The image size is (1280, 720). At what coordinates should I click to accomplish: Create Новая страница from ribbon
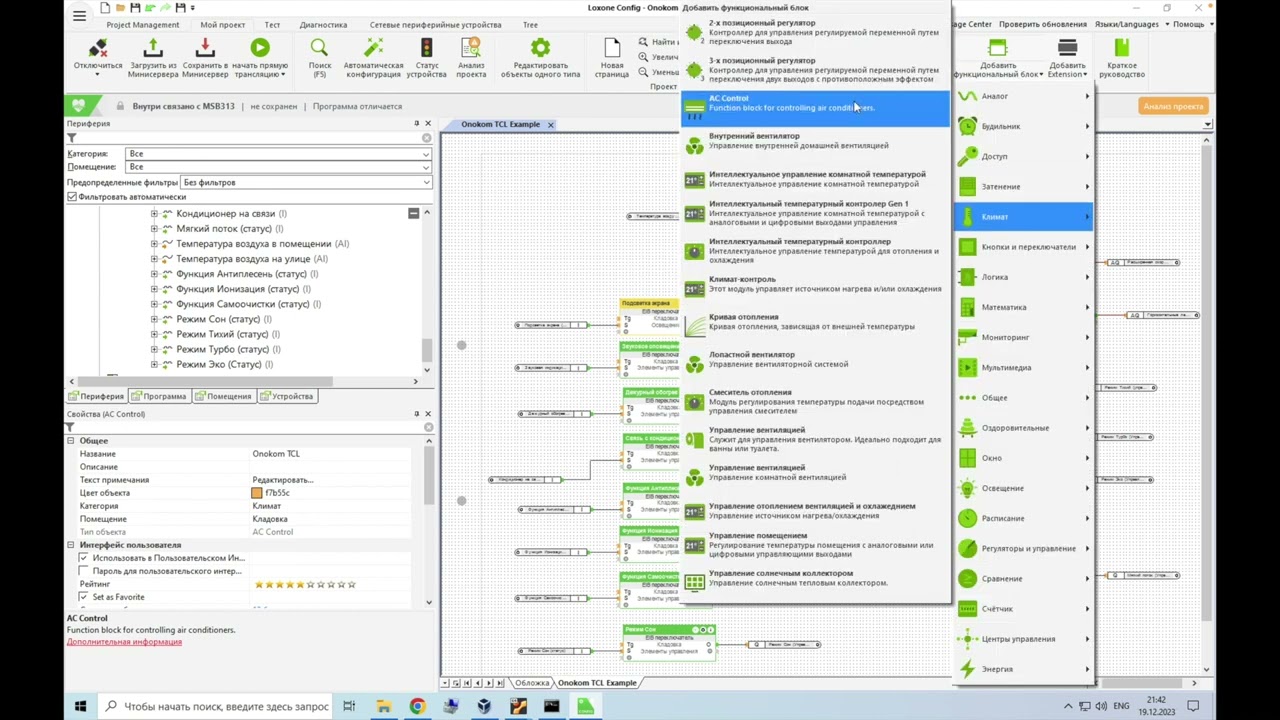(x=612, y=48)
